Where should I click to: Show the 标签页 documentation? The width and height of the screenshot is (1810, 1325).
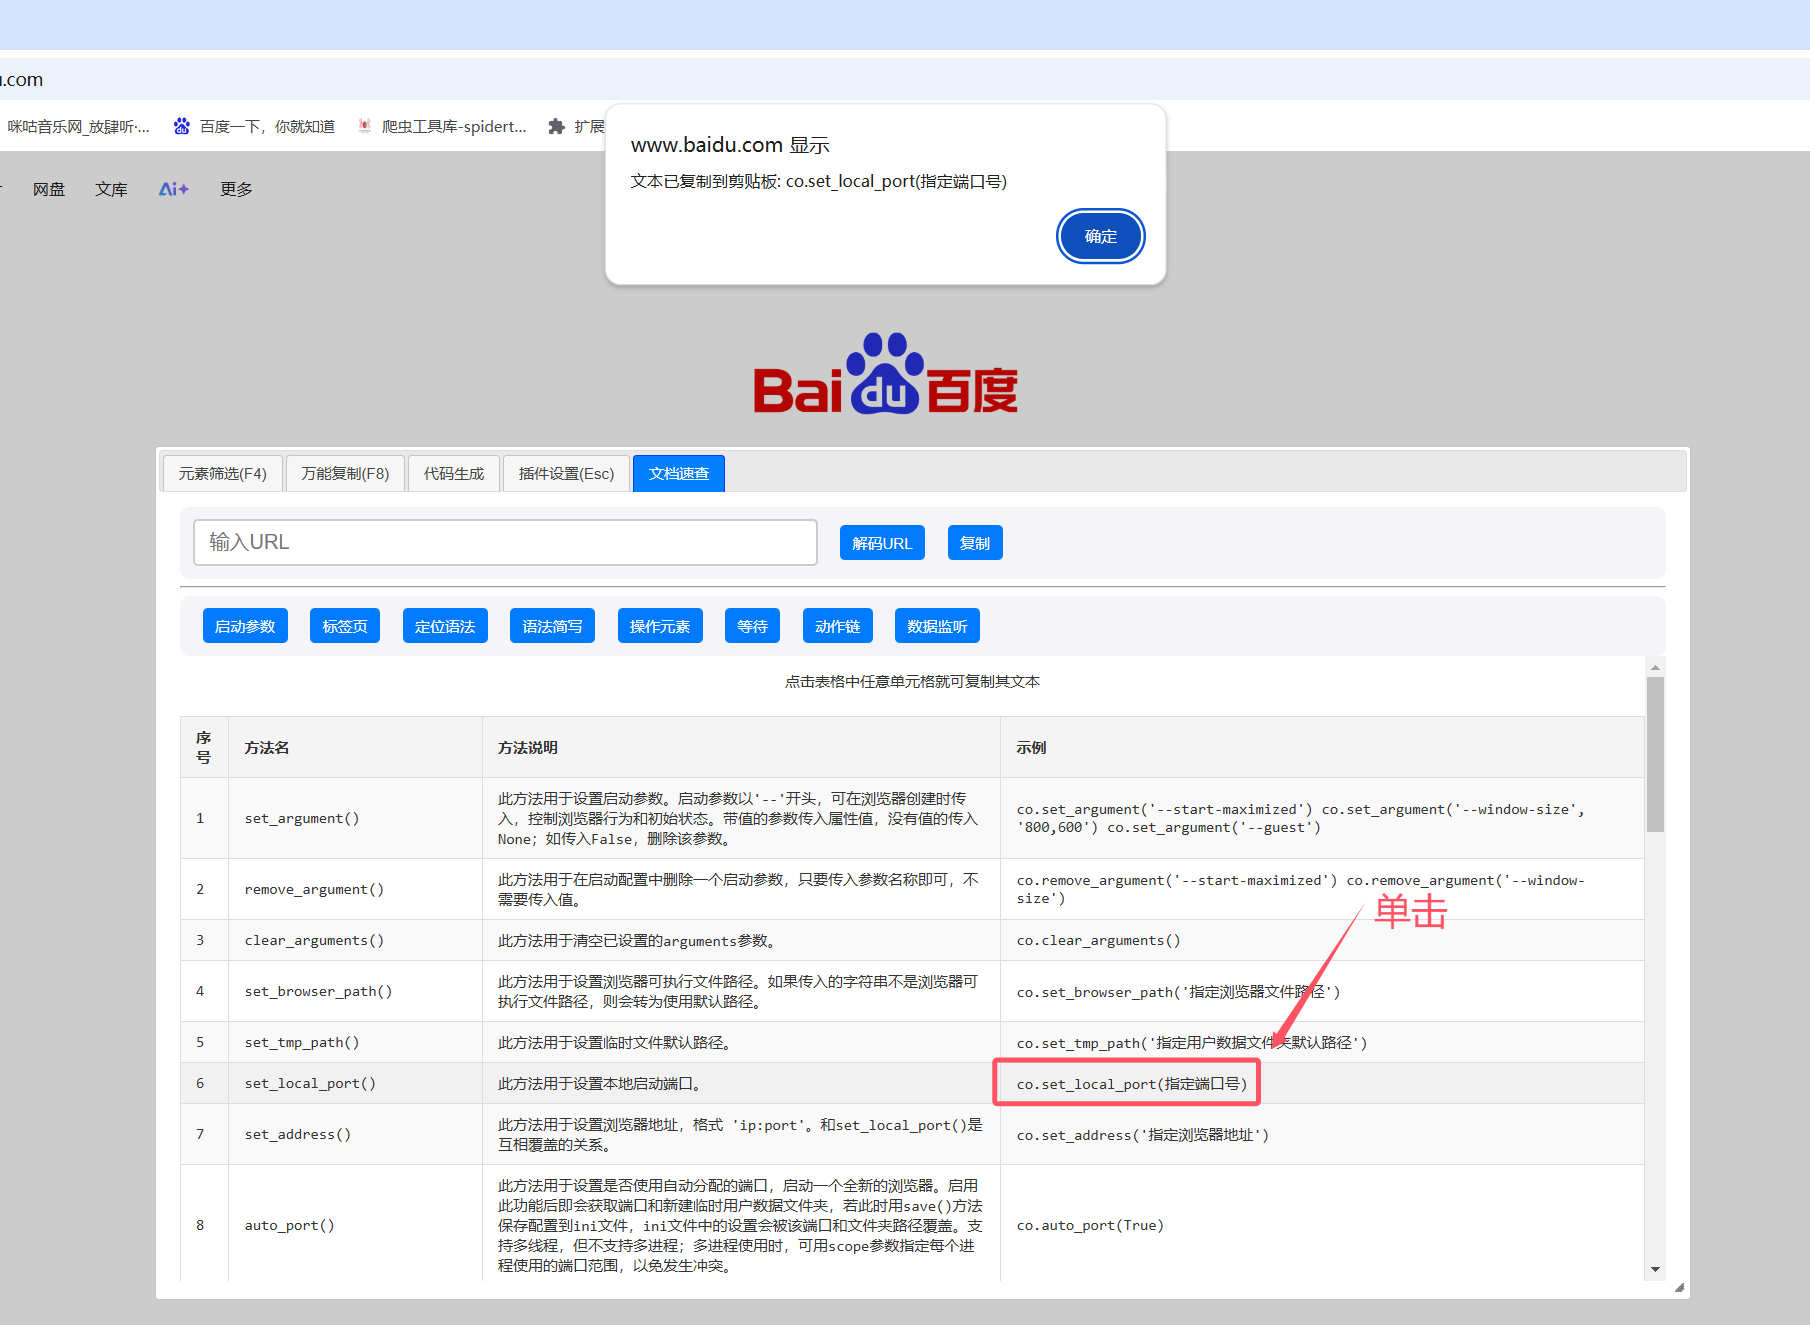click(x=345, y=626)
